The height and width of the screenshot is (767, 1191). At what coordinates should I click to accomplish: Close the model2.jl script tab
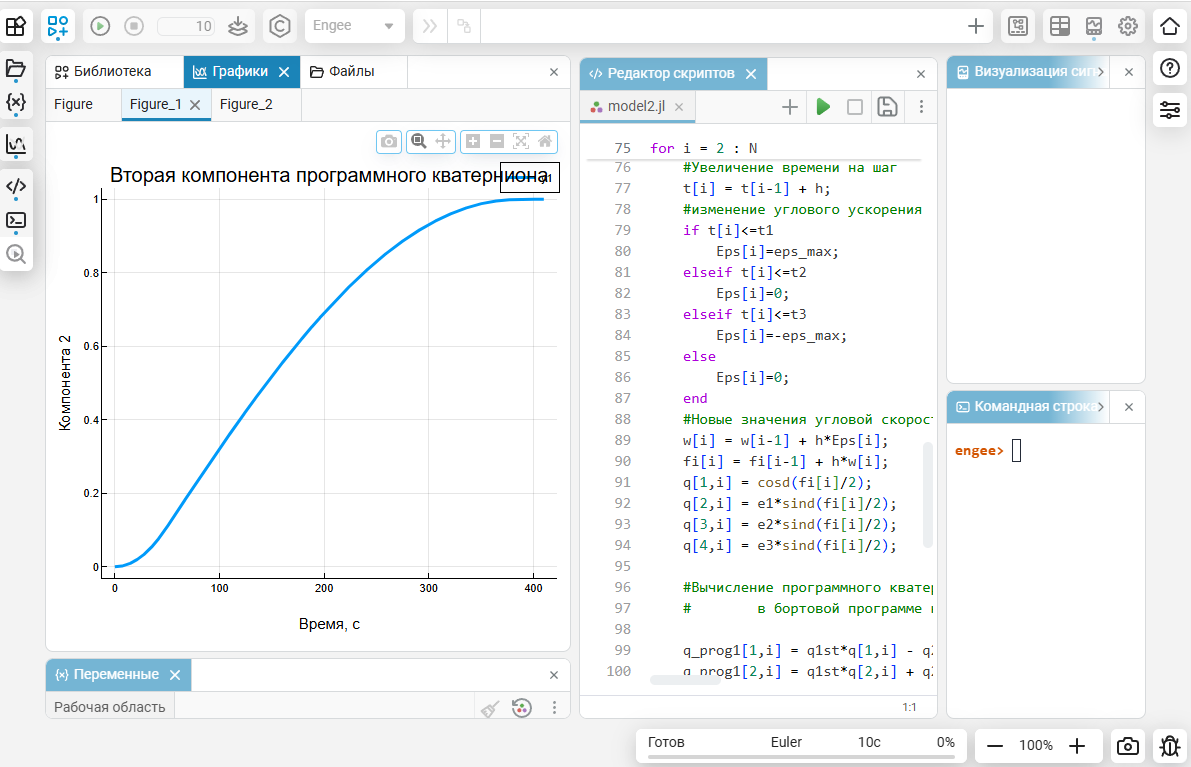coord(679,107)
